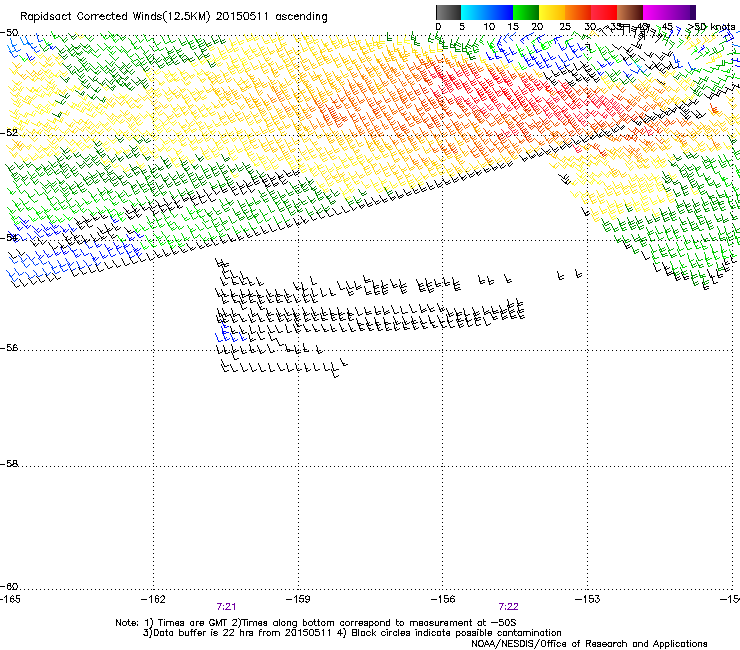Click the cyan 5-10 knots legend swatch
Viewport: 740px width, 650px height.
(474, 12)
